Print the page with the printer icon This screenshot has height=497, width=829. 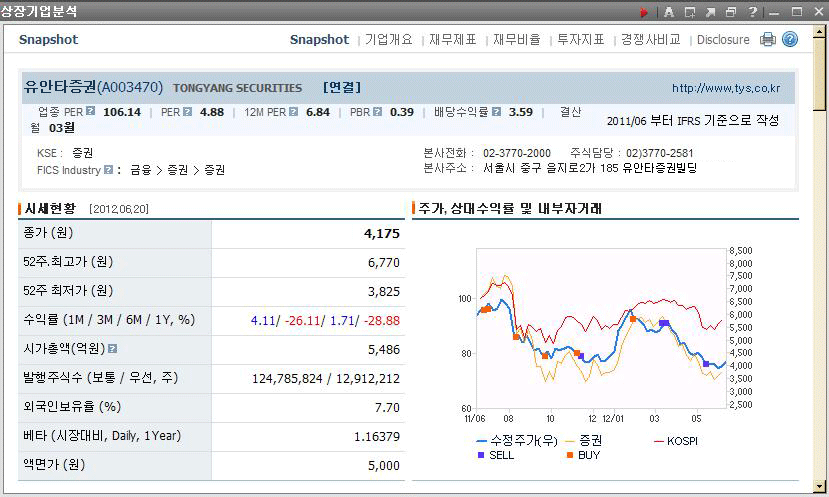[x=768, y=39]
